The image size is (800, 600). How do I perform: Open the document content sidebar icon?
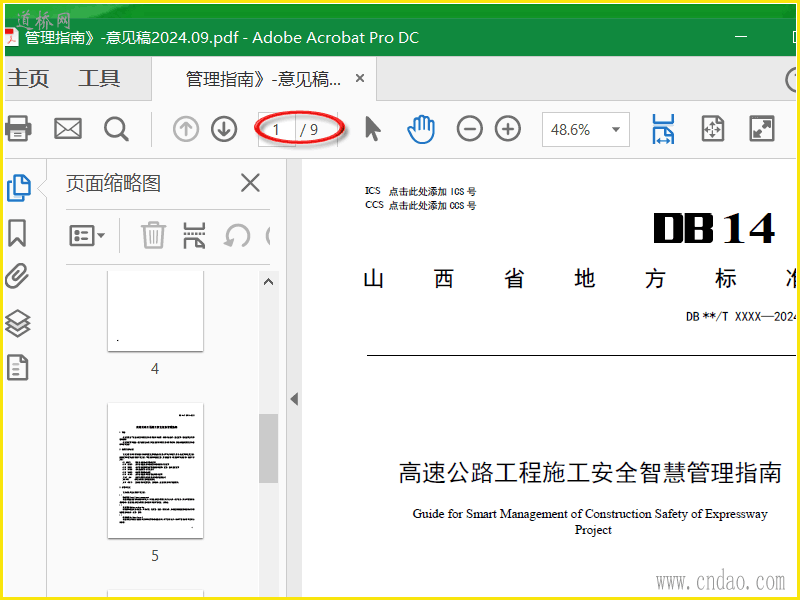(x=18, y=367)
